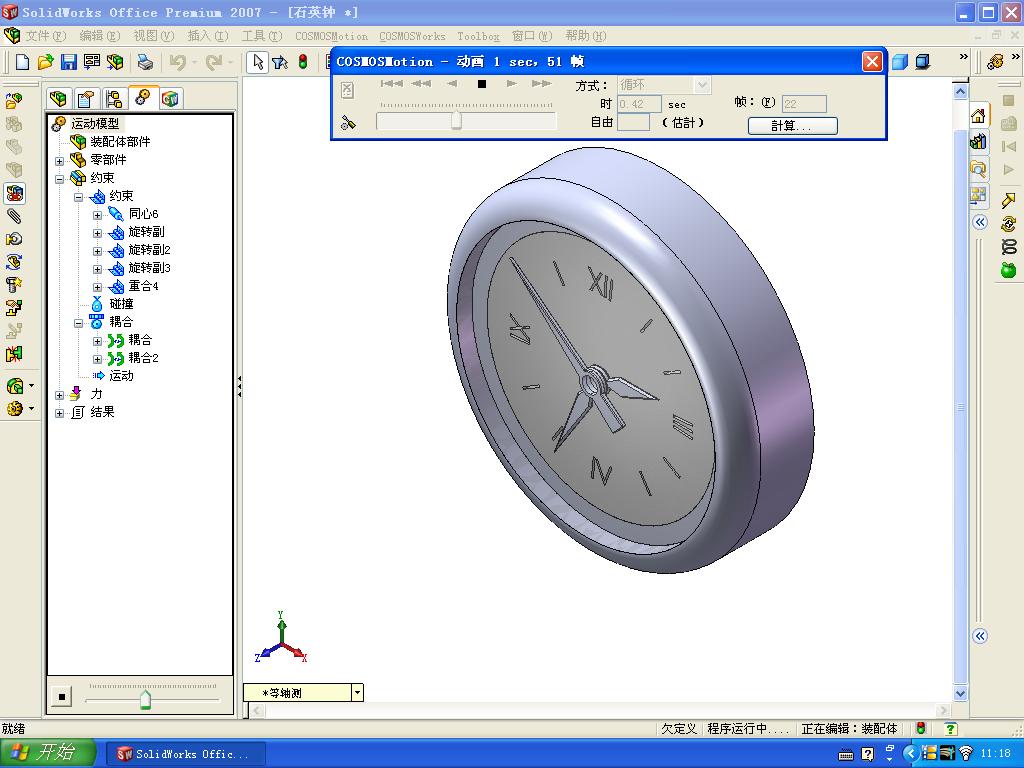Expand the 结果 tree node

point(59,413)
